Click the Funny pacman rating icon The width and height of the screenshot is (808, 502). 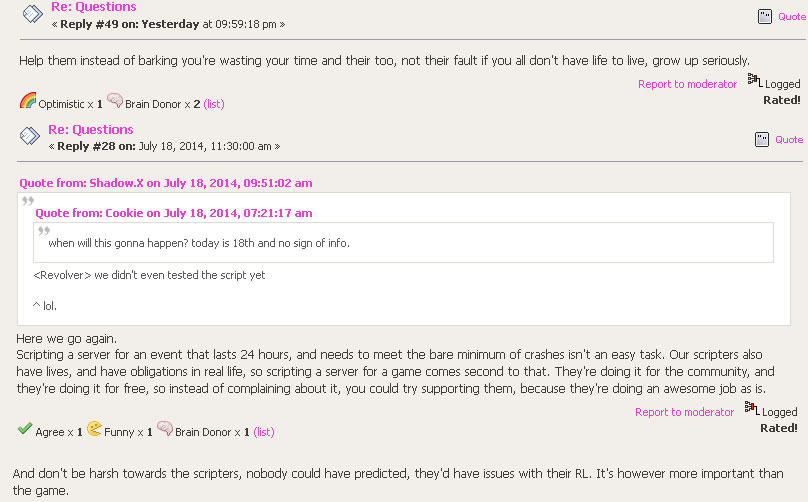94,428
